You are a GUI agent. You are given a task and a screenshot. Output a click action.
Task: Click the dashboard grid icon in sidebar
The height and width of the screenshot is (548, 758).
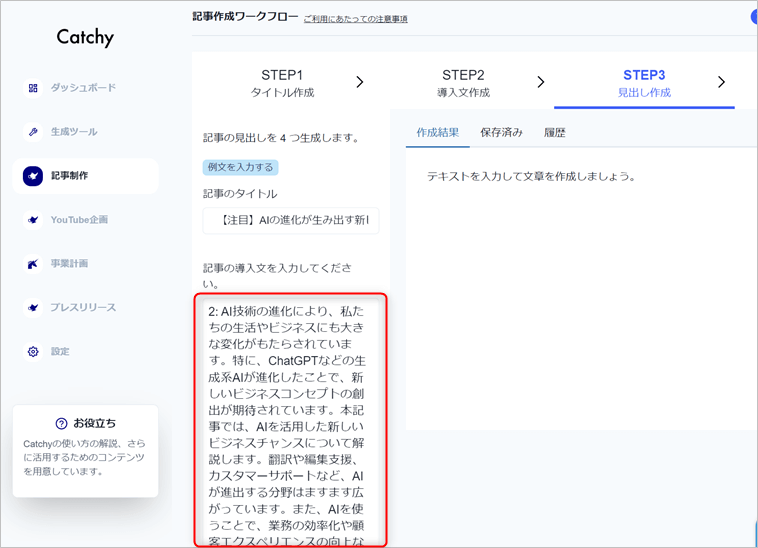click(33, 88)
